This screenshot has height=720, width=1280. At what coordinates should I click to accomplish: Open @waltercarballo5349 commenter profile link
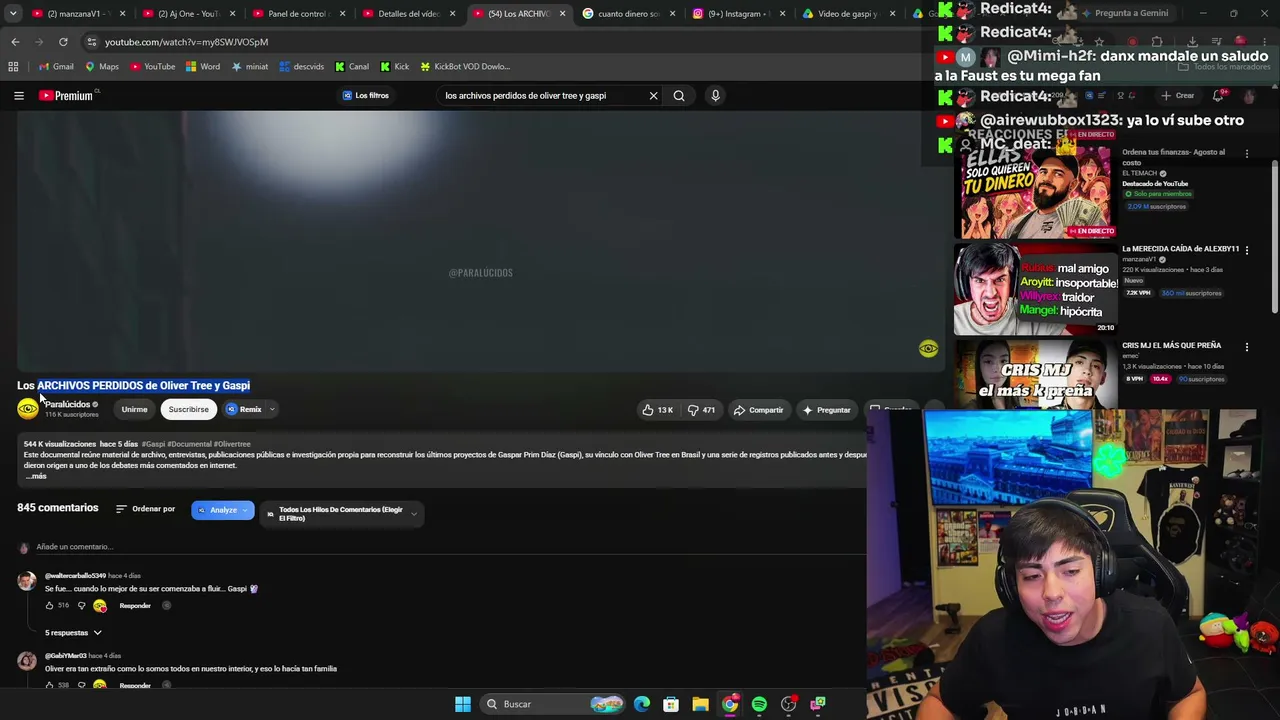click(75, 576)
